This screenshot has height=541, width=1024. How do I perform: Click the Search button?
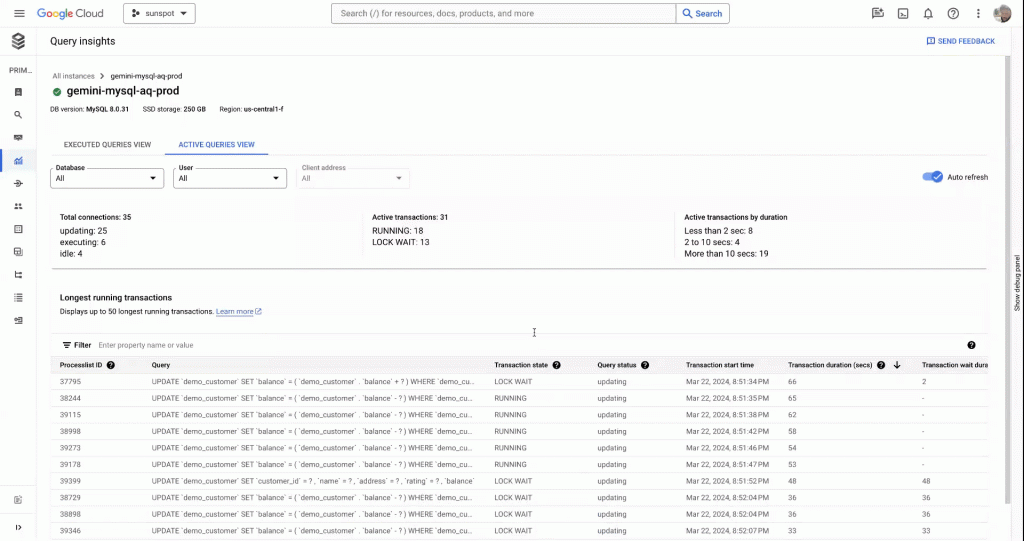point(703,13)
